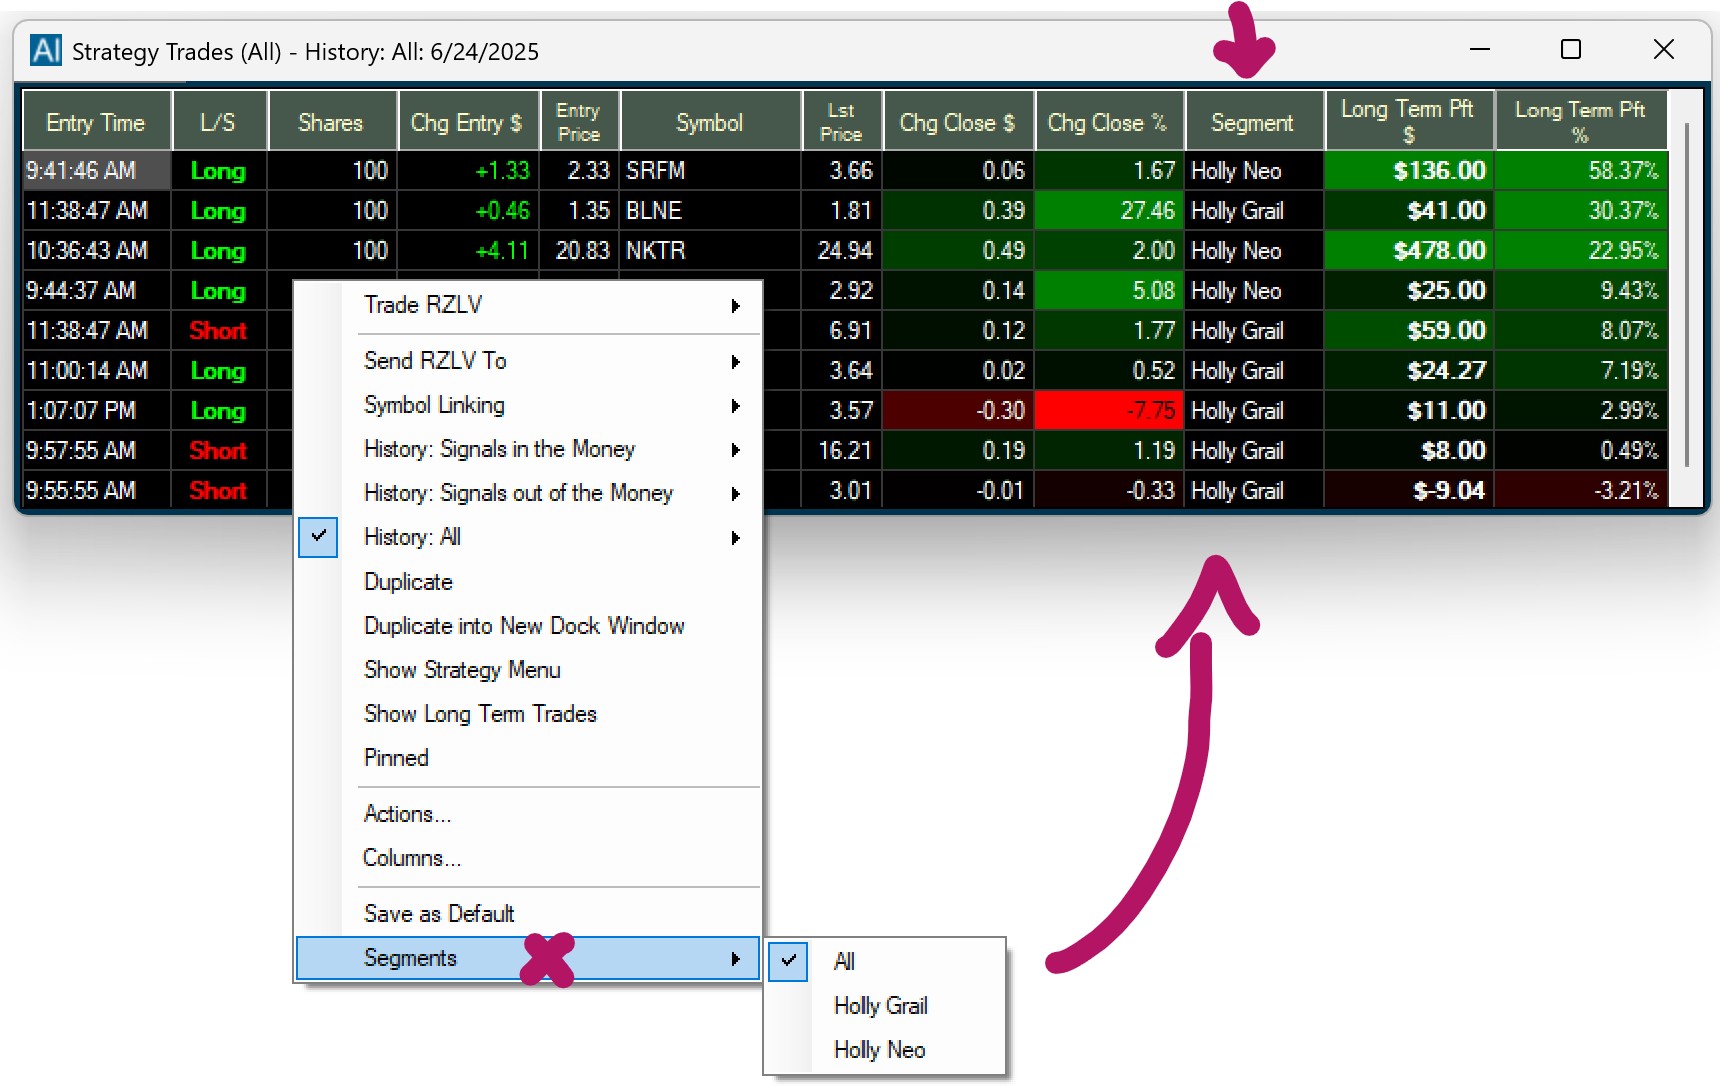Expand the History: All submenu arrow
The image size is (1720, 1087).
(736, 537)
